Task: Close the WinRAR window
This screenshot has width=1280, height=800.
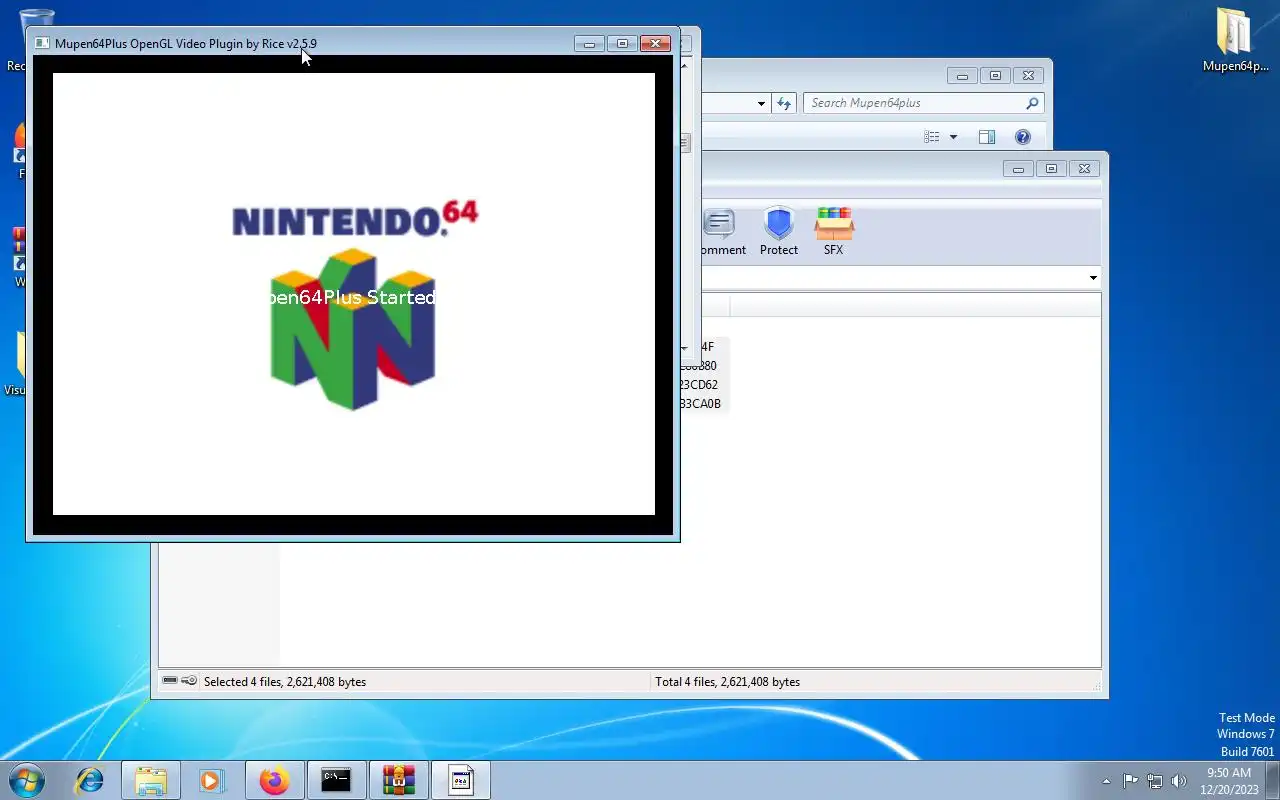Action: click(1084, 169)
